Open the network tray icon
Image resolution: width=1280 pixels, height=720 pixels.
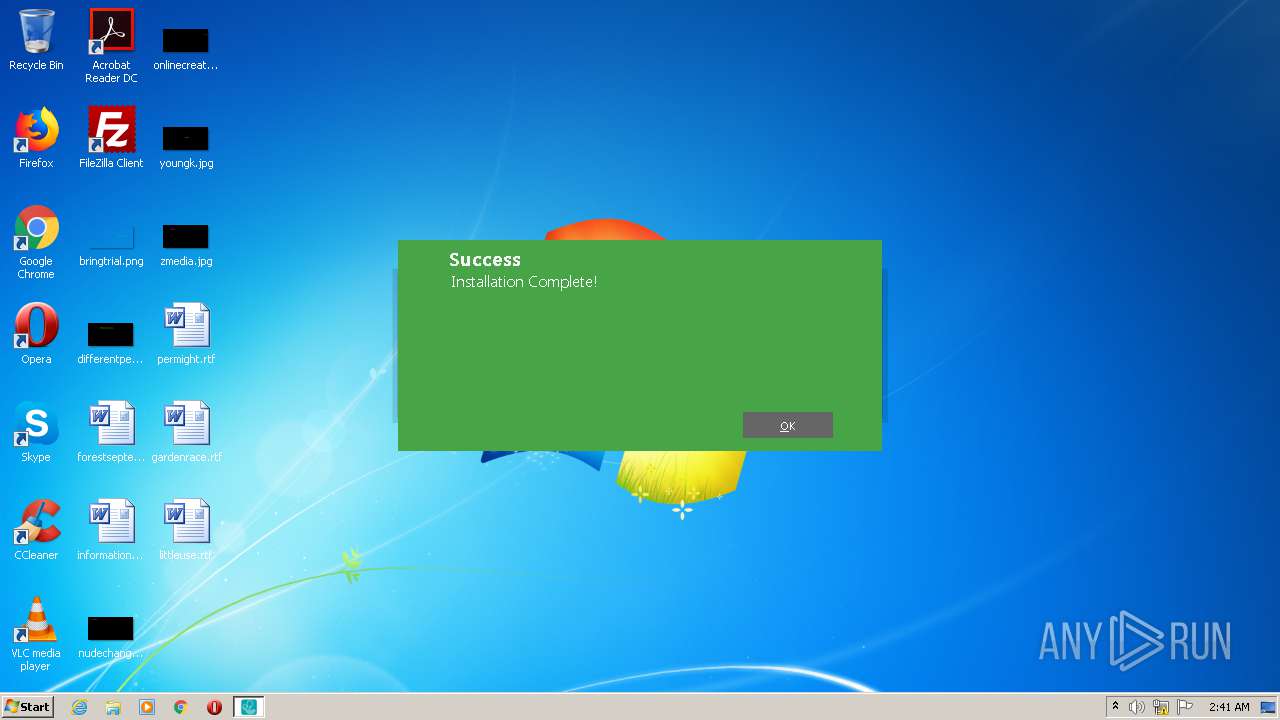click(x=1161, y=707)
